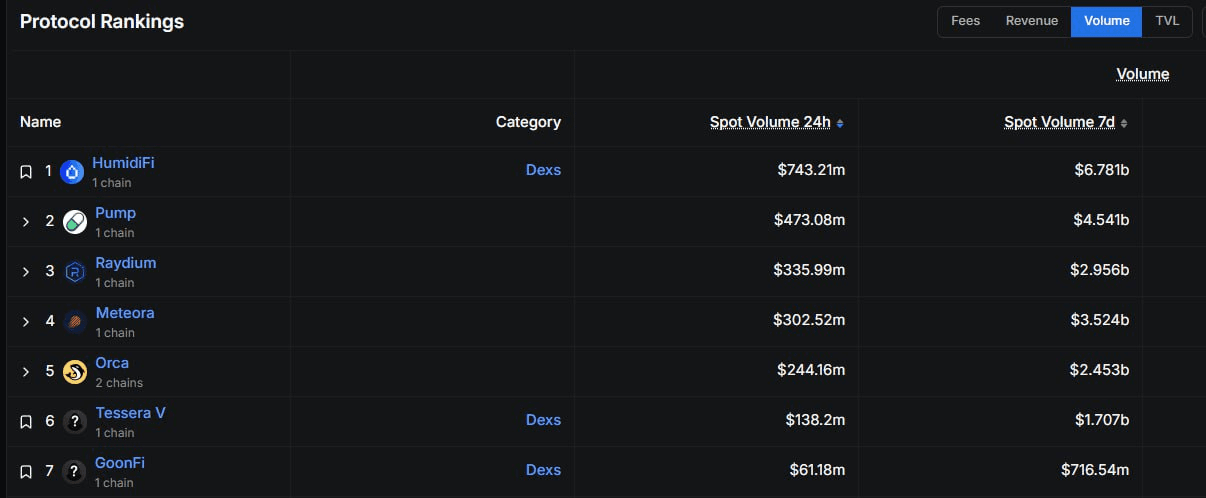1206x498 pixels.
Task: Sort by Spot Volume 7d column header
Action: tap(1059, 122)
